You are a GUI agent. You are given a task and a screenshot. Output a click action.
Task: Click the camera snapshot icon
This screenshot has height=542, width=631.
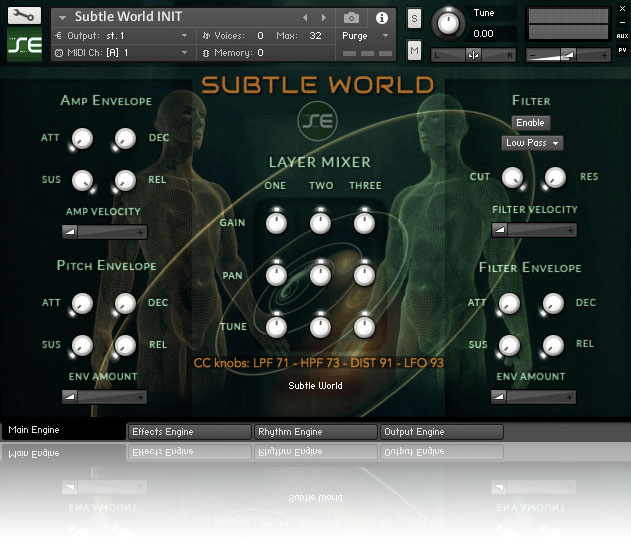pos(351,18)
